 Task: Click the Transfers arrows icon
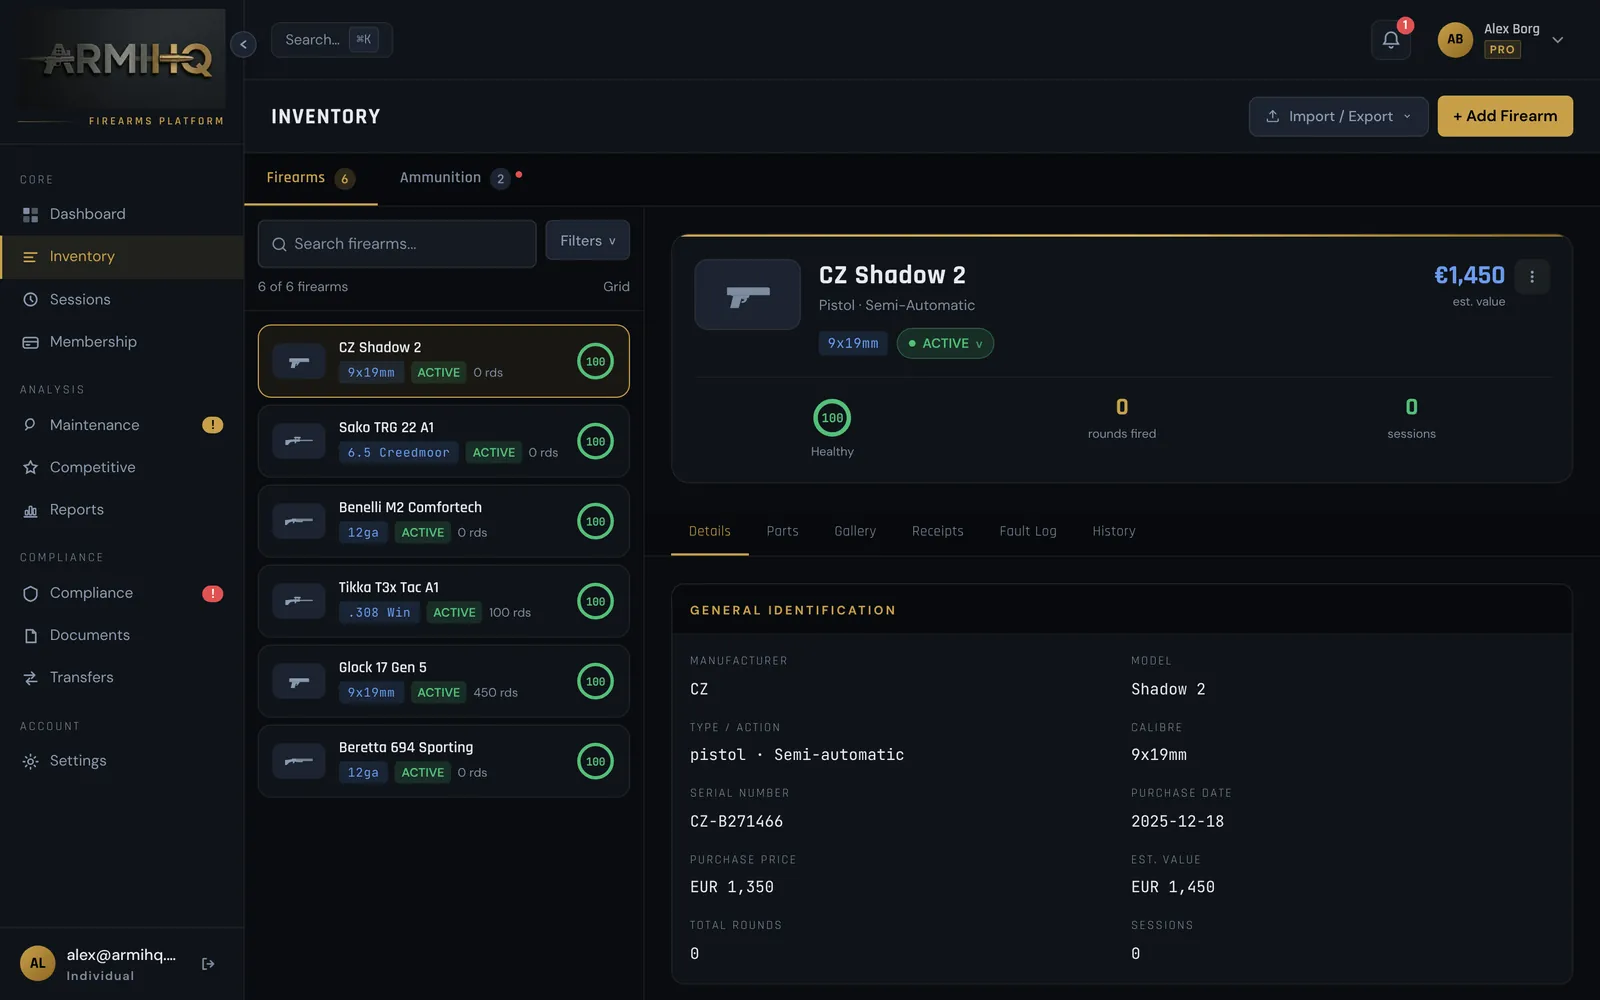tap(31, 677)
